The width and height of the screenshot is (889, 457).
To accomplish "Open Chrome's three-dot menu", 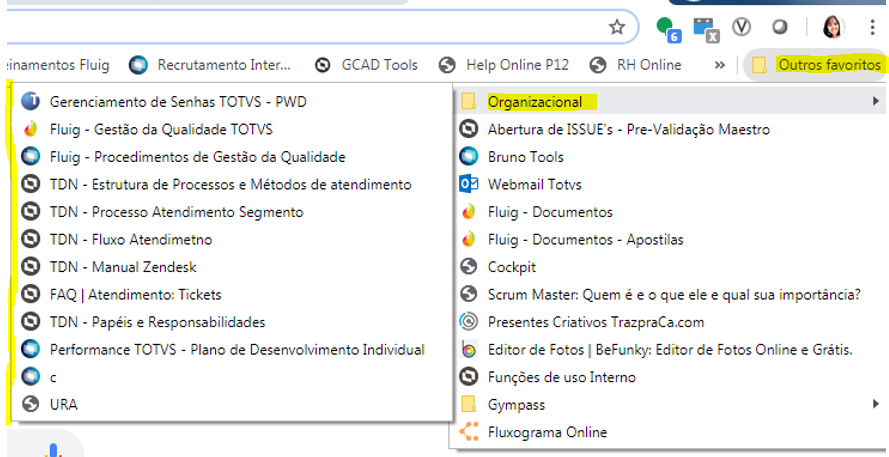I will pyautogui.click(x=866, y=27).
